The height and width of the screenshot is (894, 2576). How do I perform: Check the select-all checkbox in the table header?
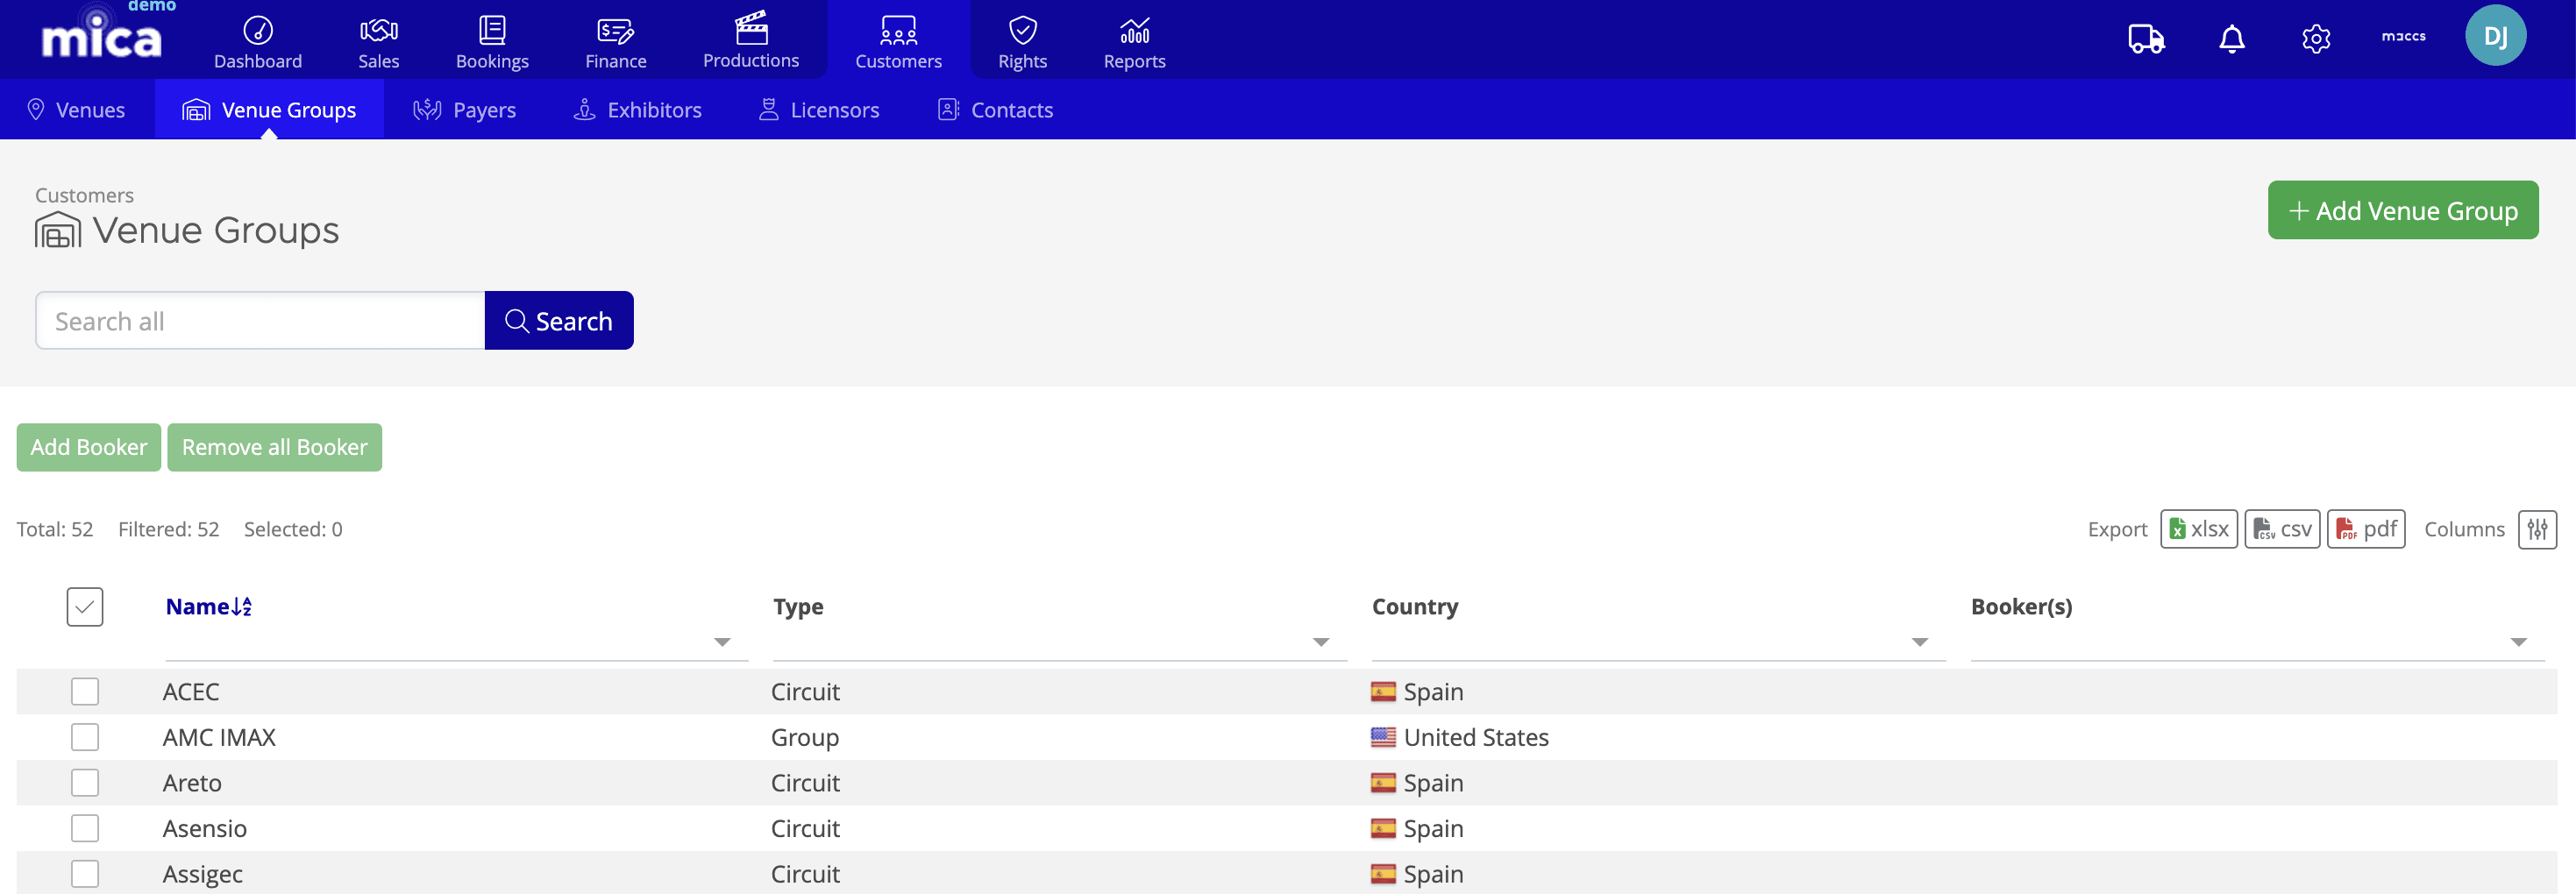[x=84, y=606]
